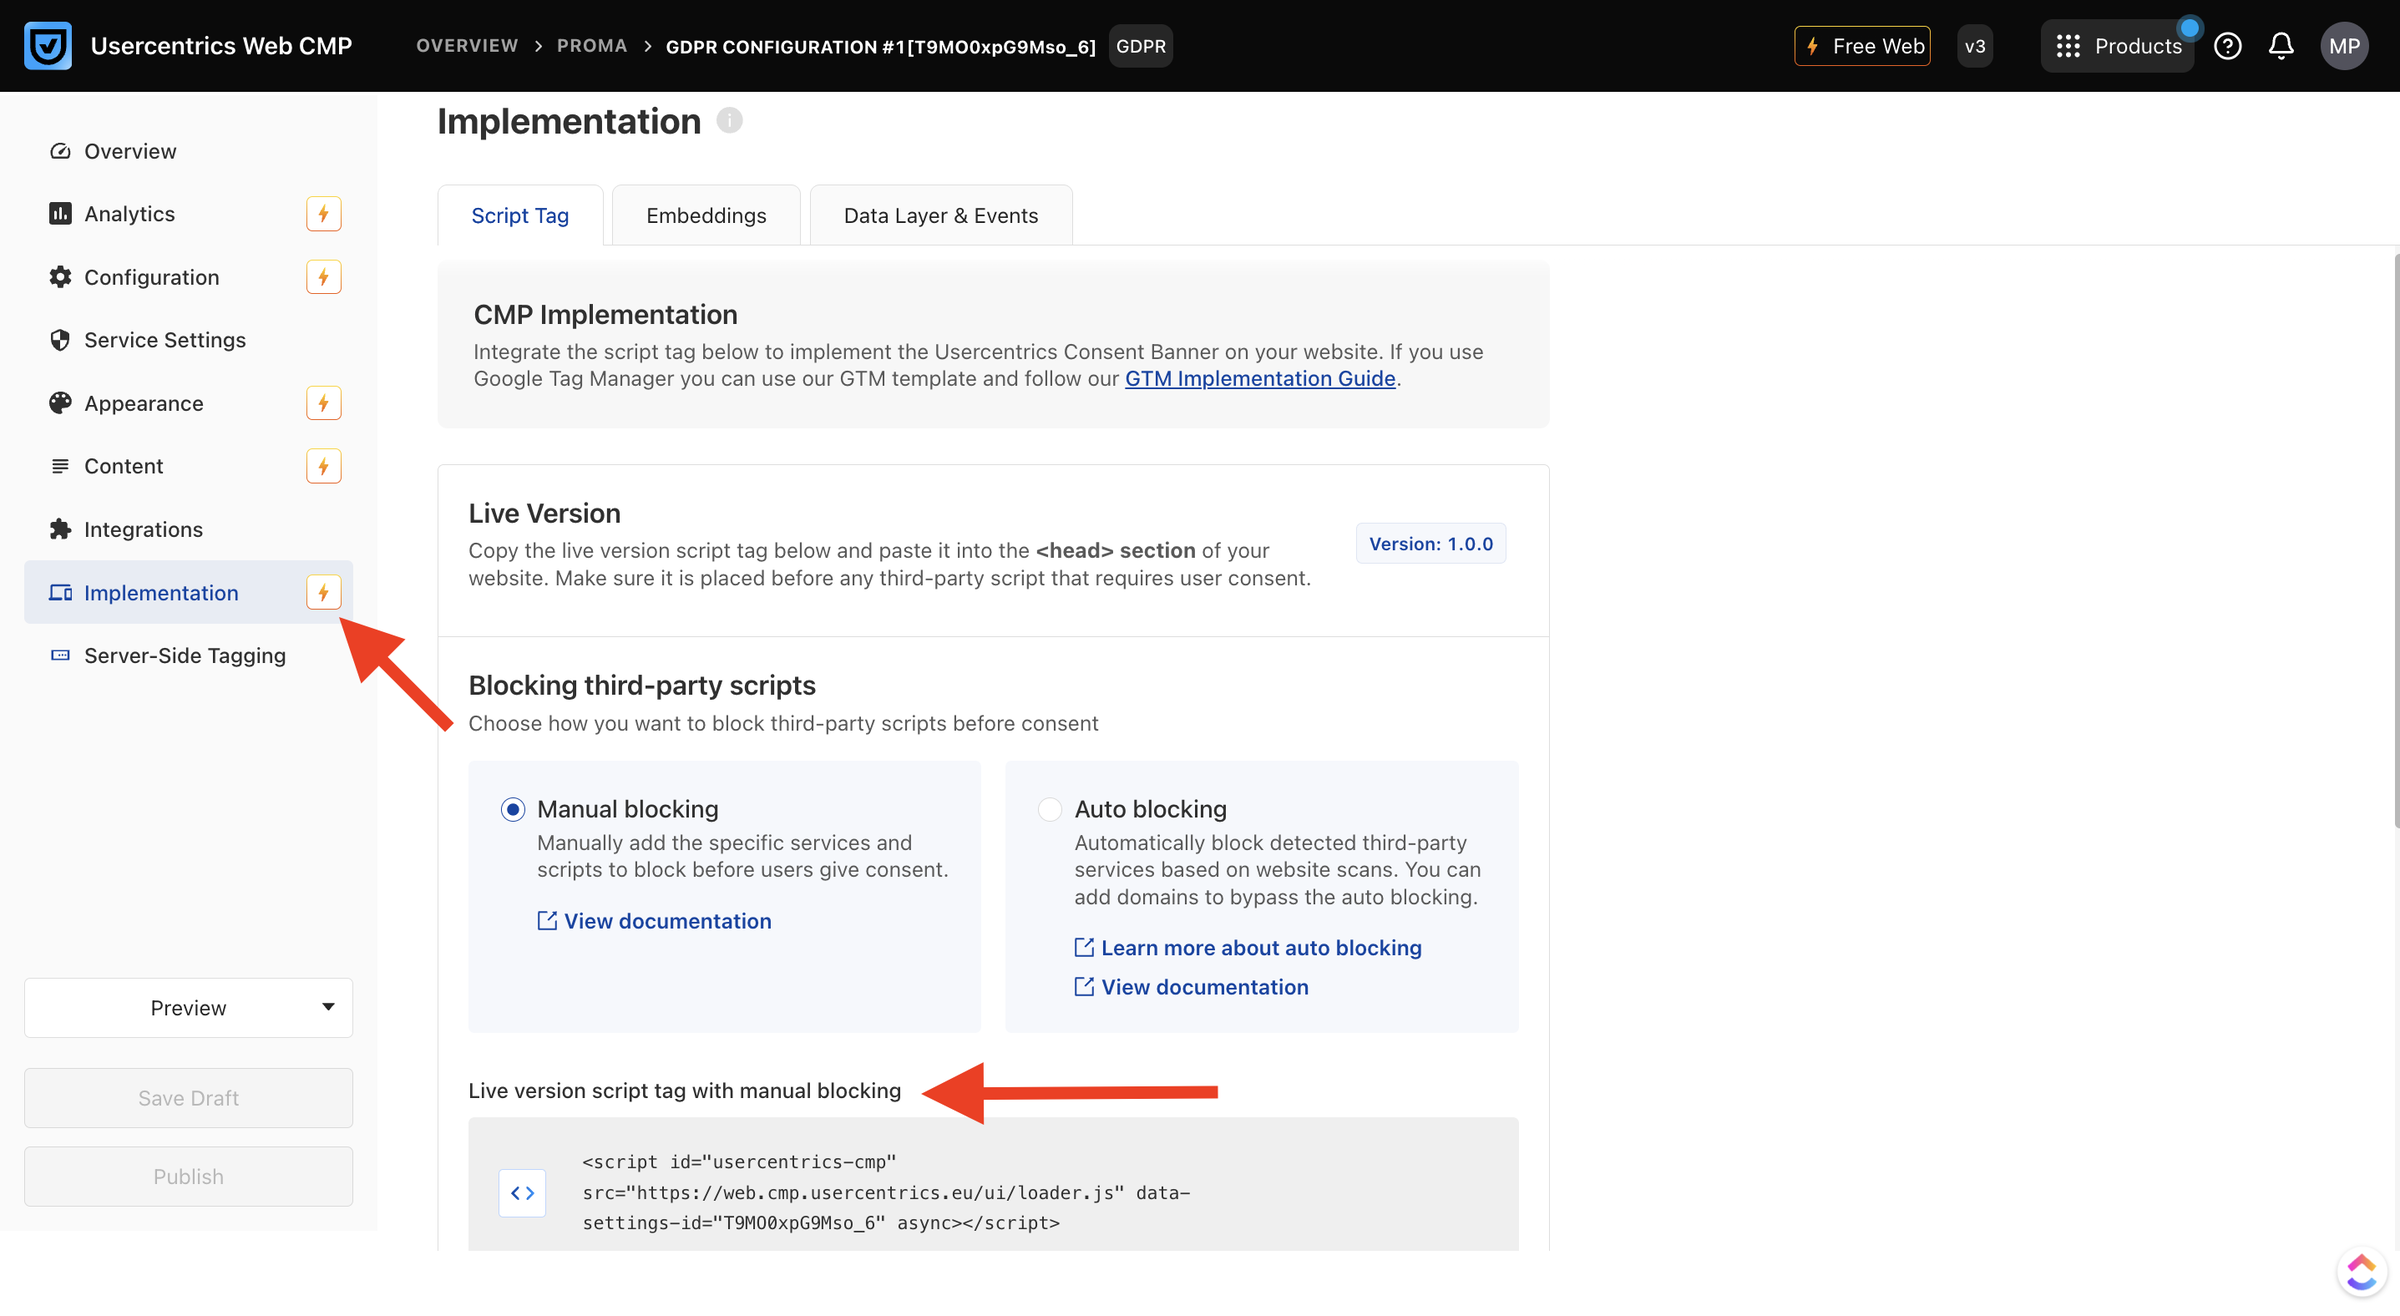
Task: Select the Auto blocking radio button
Action: coord(1049,809)
